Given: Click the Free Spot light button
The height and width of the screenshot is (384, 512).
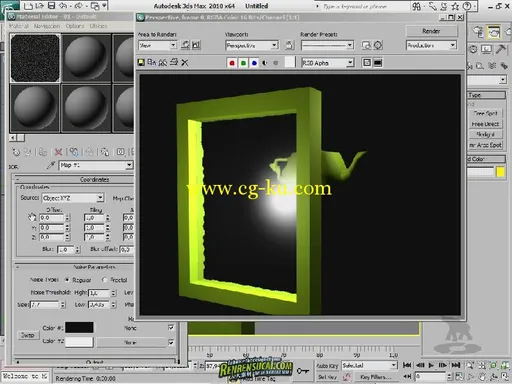Looking at the screenshot, I should point(485,113).
